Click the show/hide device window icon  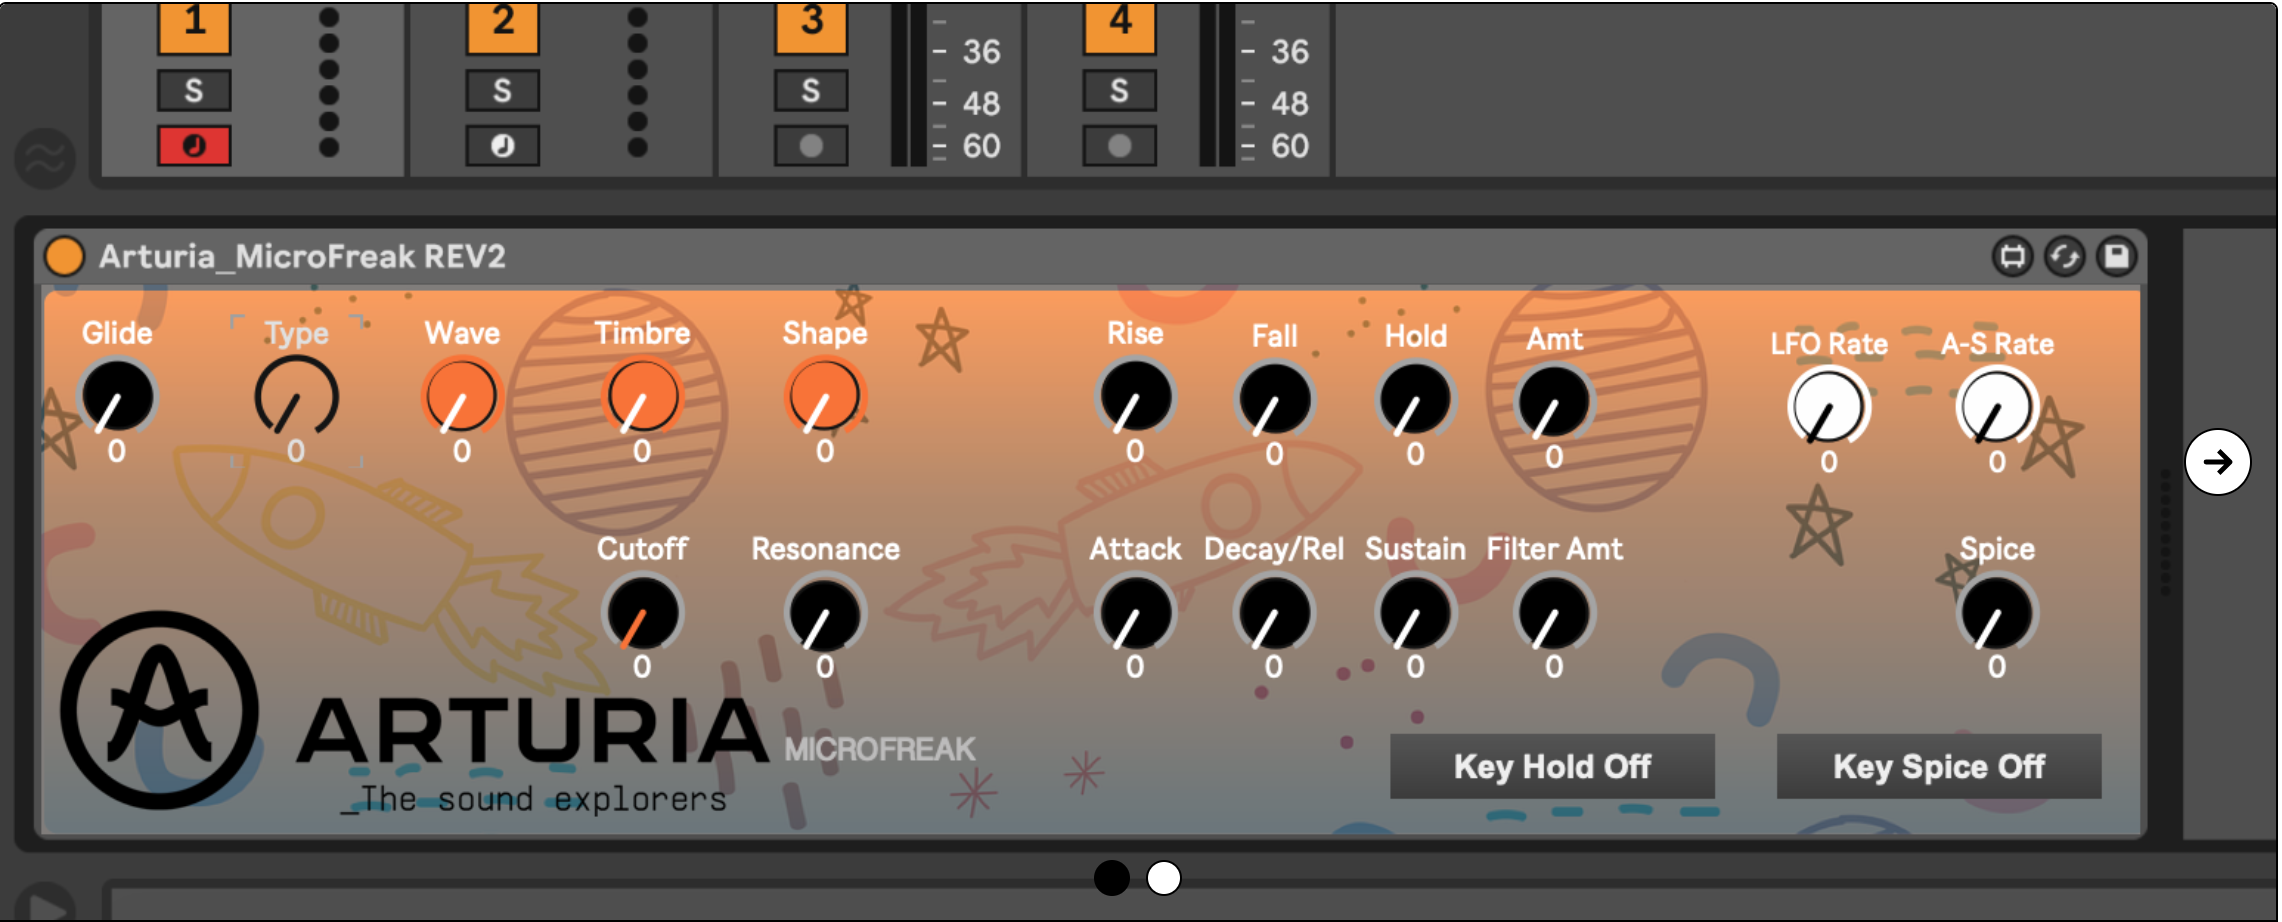2012,257
